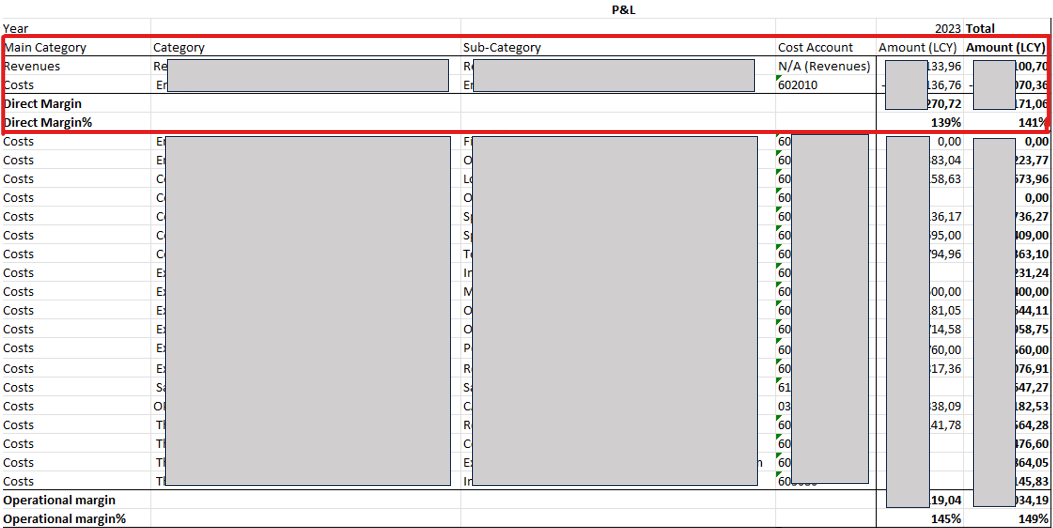Image resolution: width=1053 pixels, height=528 pixels.
Task: Click the 139% direct margin value
Action: 947,123
